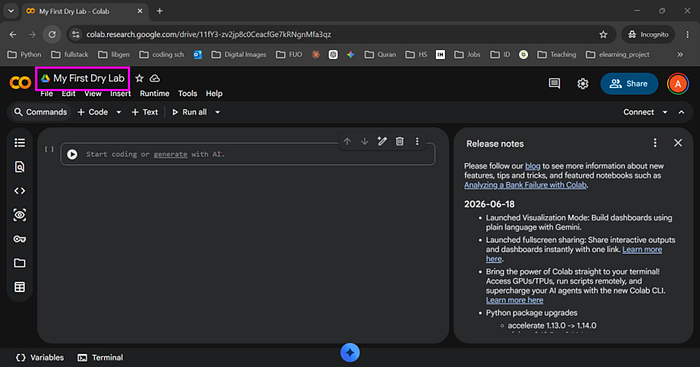The width and height of the screenshot is (700, 367).
Task: Expand the Run all dropdown arrow
Action: point(217,112)
